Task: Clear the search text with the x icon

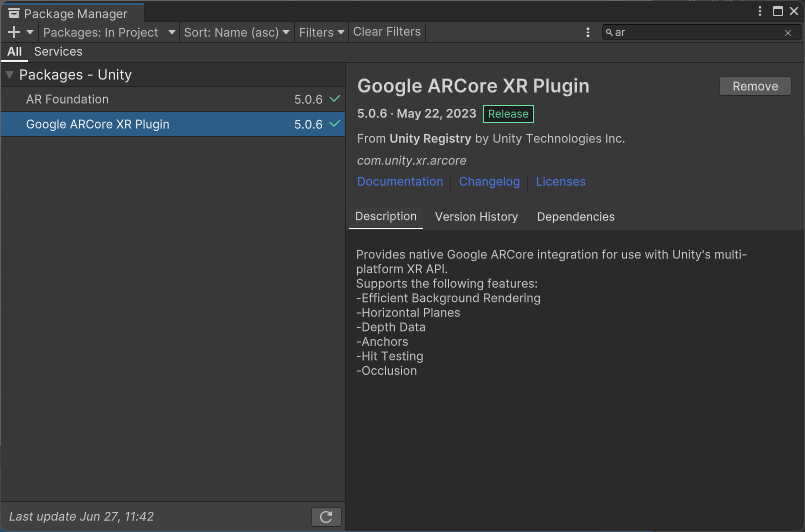Action: click(x=788, y=33)
